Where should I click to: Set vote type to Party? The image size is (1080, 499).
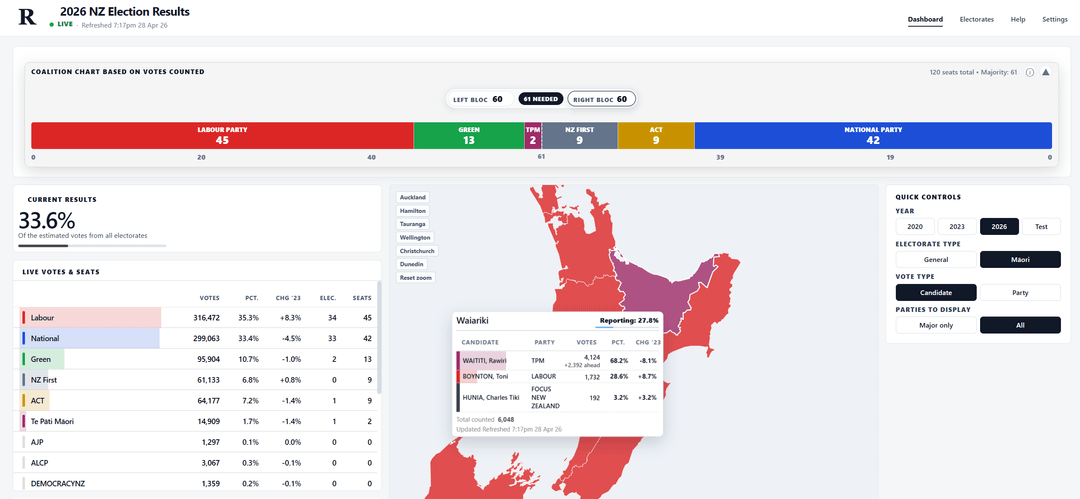(x=1021, y=293)
